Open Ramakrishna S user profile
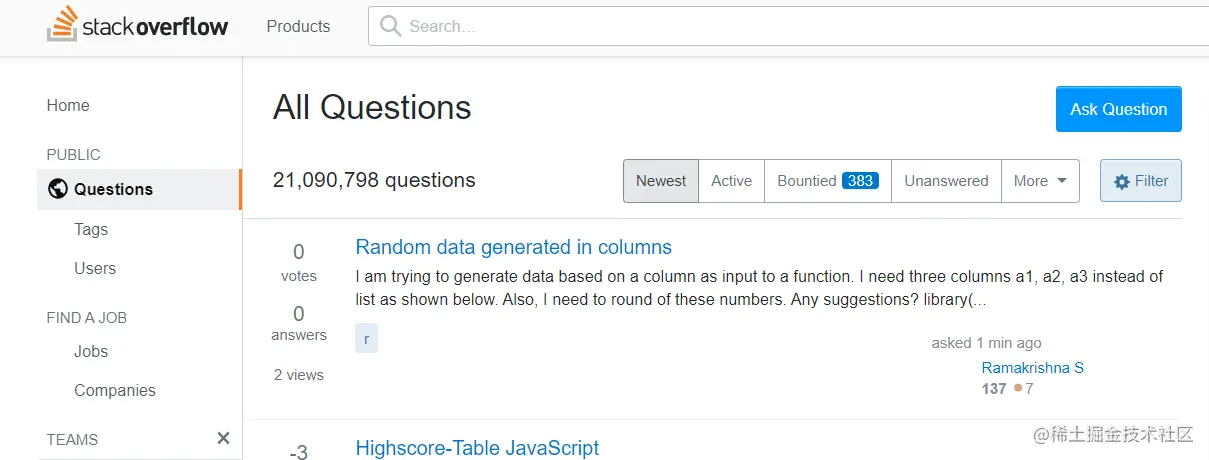 [x=1033, y=368]
